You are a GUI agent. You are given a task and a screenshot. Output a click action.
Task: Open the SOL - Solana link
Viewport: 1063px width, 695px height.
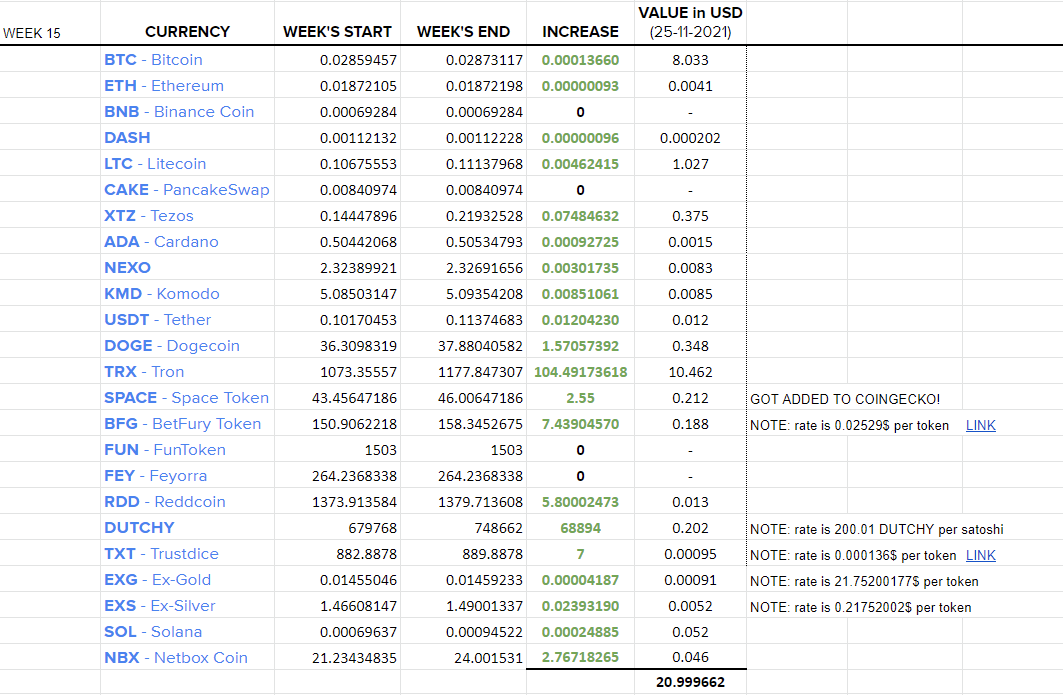[153, 632]
